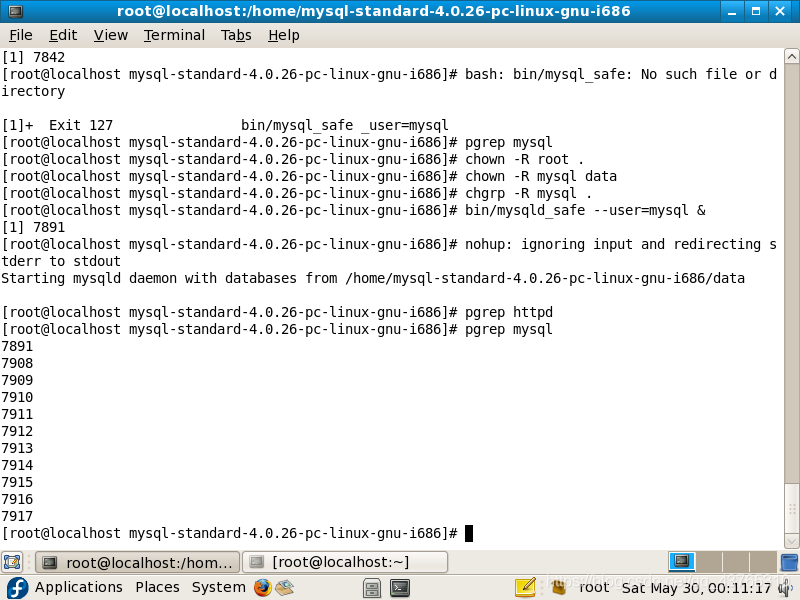Open the File menu
The height and width of the screenshot is (600, 800).
coord(20,35)
